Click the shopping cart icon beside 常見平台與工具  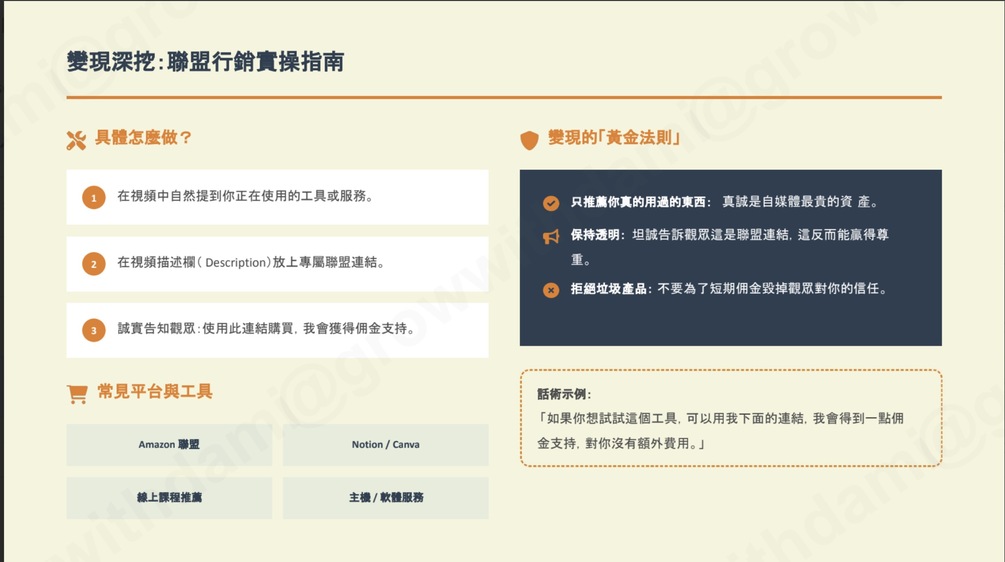click(77, 393)
